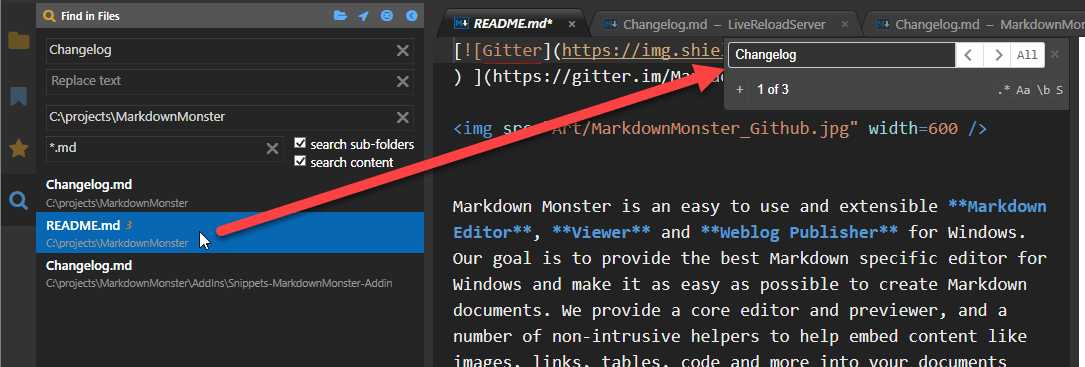Close the Changelog.md – LiveReloadServer tab
1085x367 pixels.
tap(844, 24)
